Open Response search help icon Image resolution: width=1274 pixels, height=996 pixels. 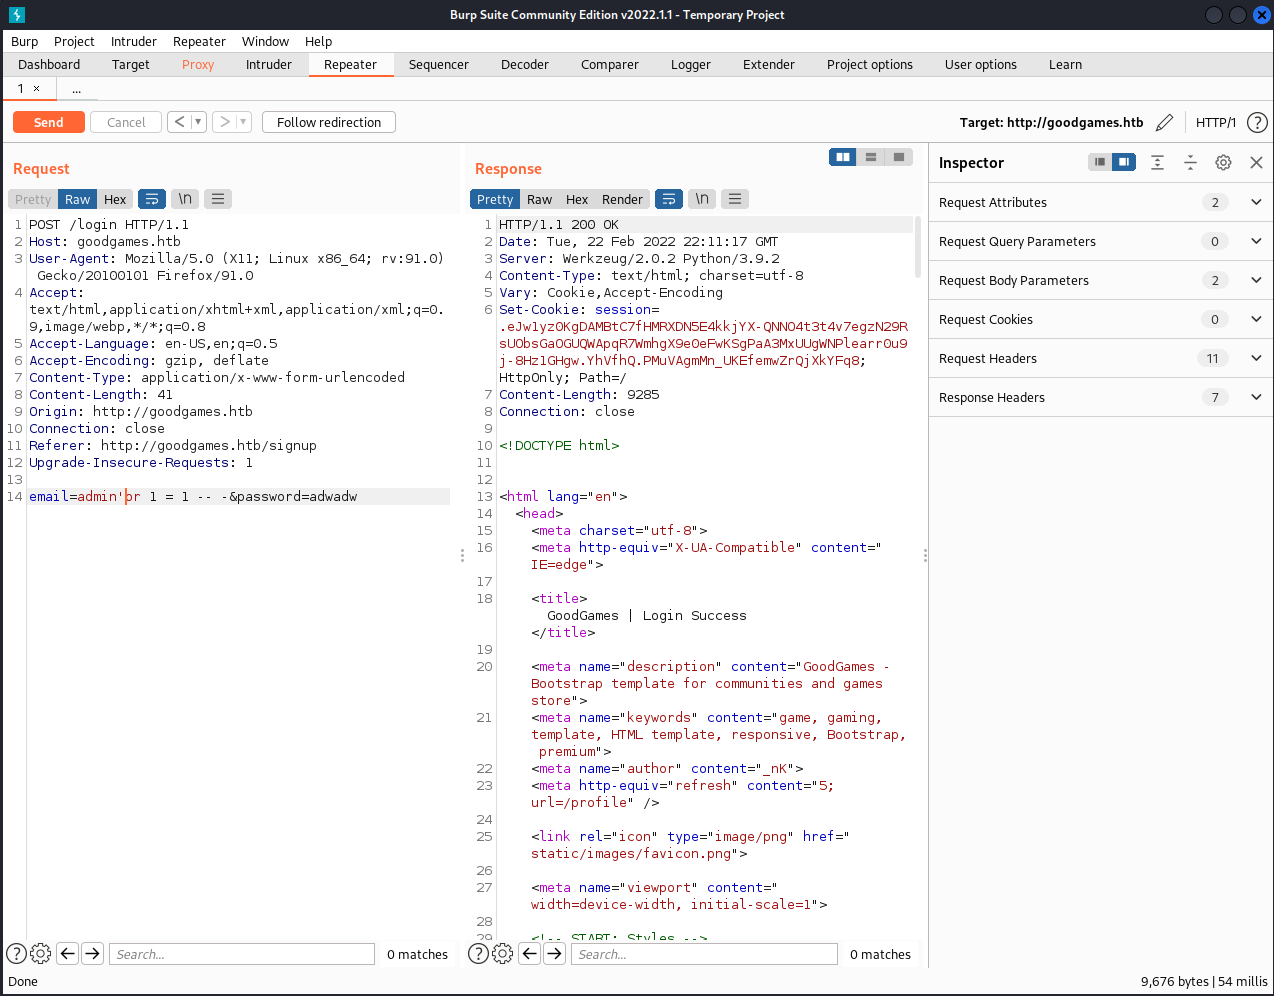click(x=478, y=954)
